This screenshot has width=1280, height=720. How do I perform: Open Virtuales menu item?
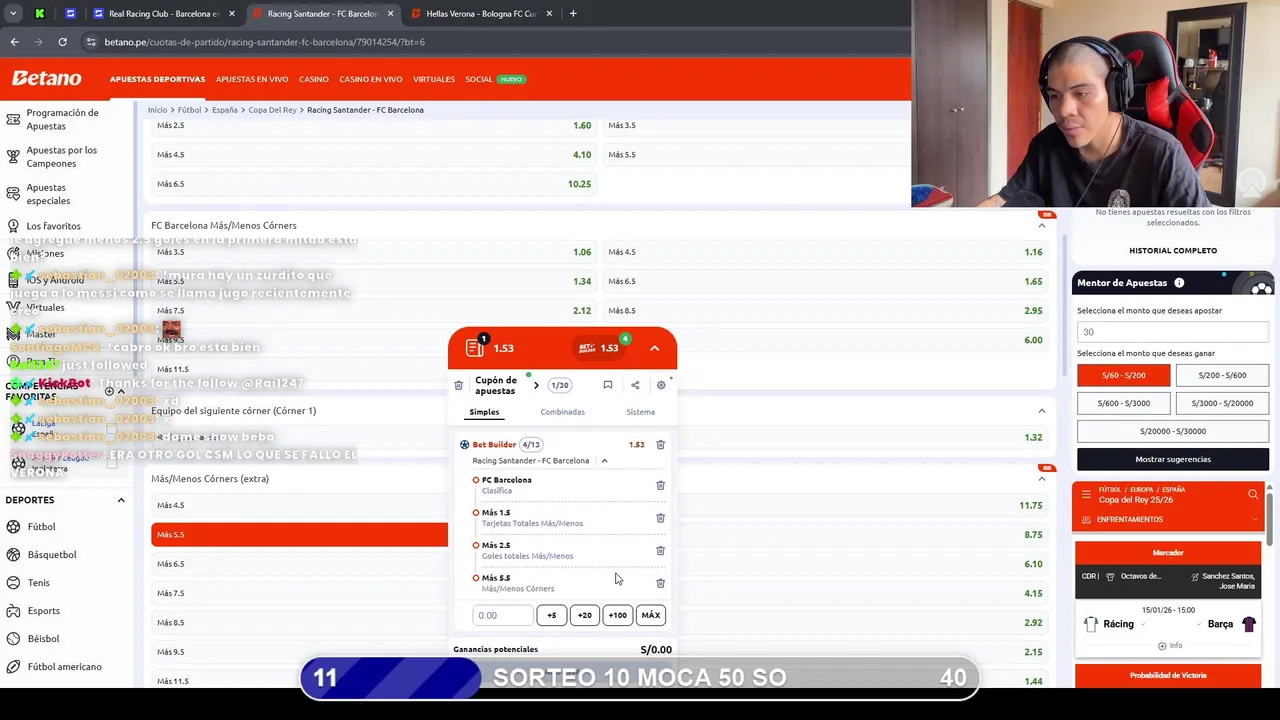(x=434, y=79)
